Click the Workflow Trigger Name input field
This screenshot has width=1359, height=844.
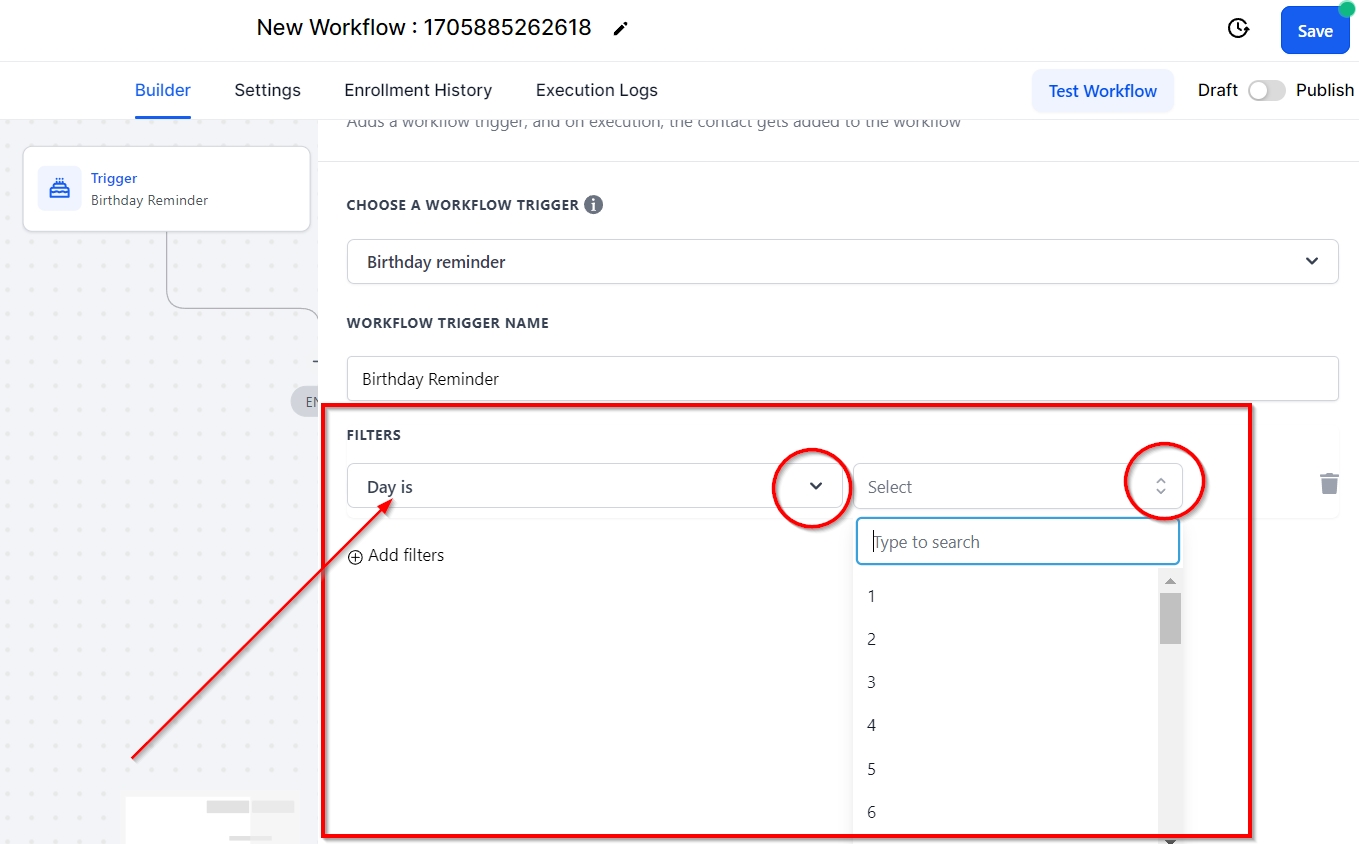click(x=842, y=379)
